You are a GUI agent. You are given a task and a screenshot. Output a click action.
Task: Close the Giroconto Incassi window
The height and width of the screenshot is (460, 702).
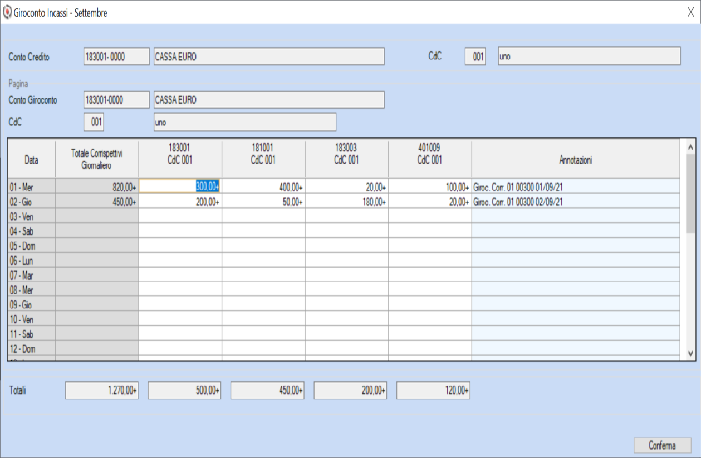(x=691, y=13)
